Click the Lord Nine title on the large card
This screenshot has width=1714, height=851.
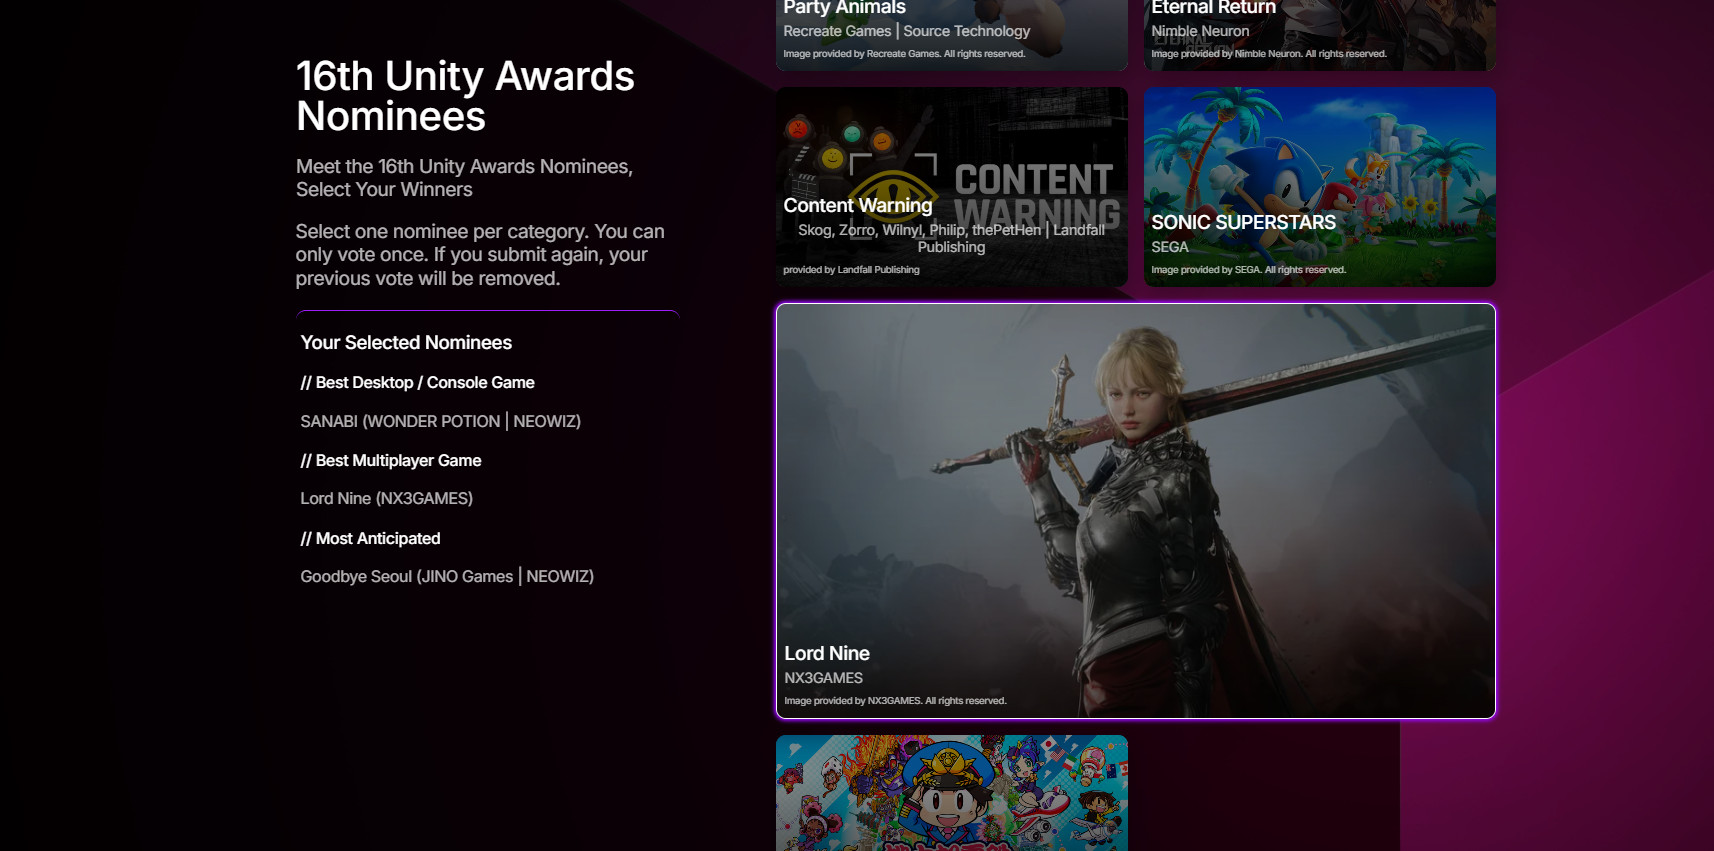(827, 653)
